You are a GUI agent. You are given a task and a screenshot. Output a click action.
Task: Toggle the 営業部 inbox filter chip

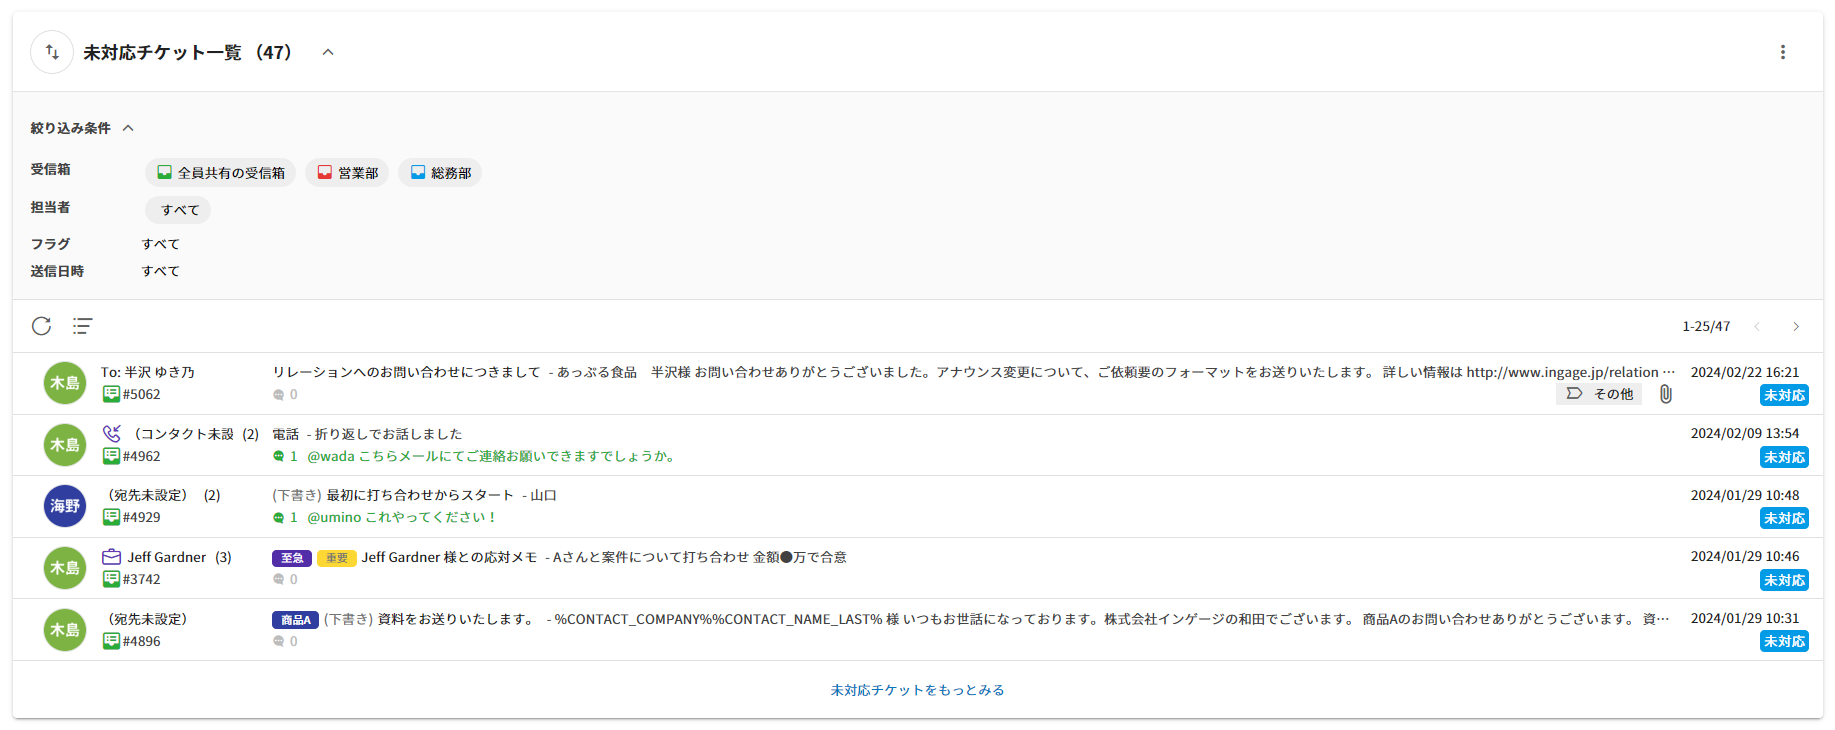[x=347, y=173]
